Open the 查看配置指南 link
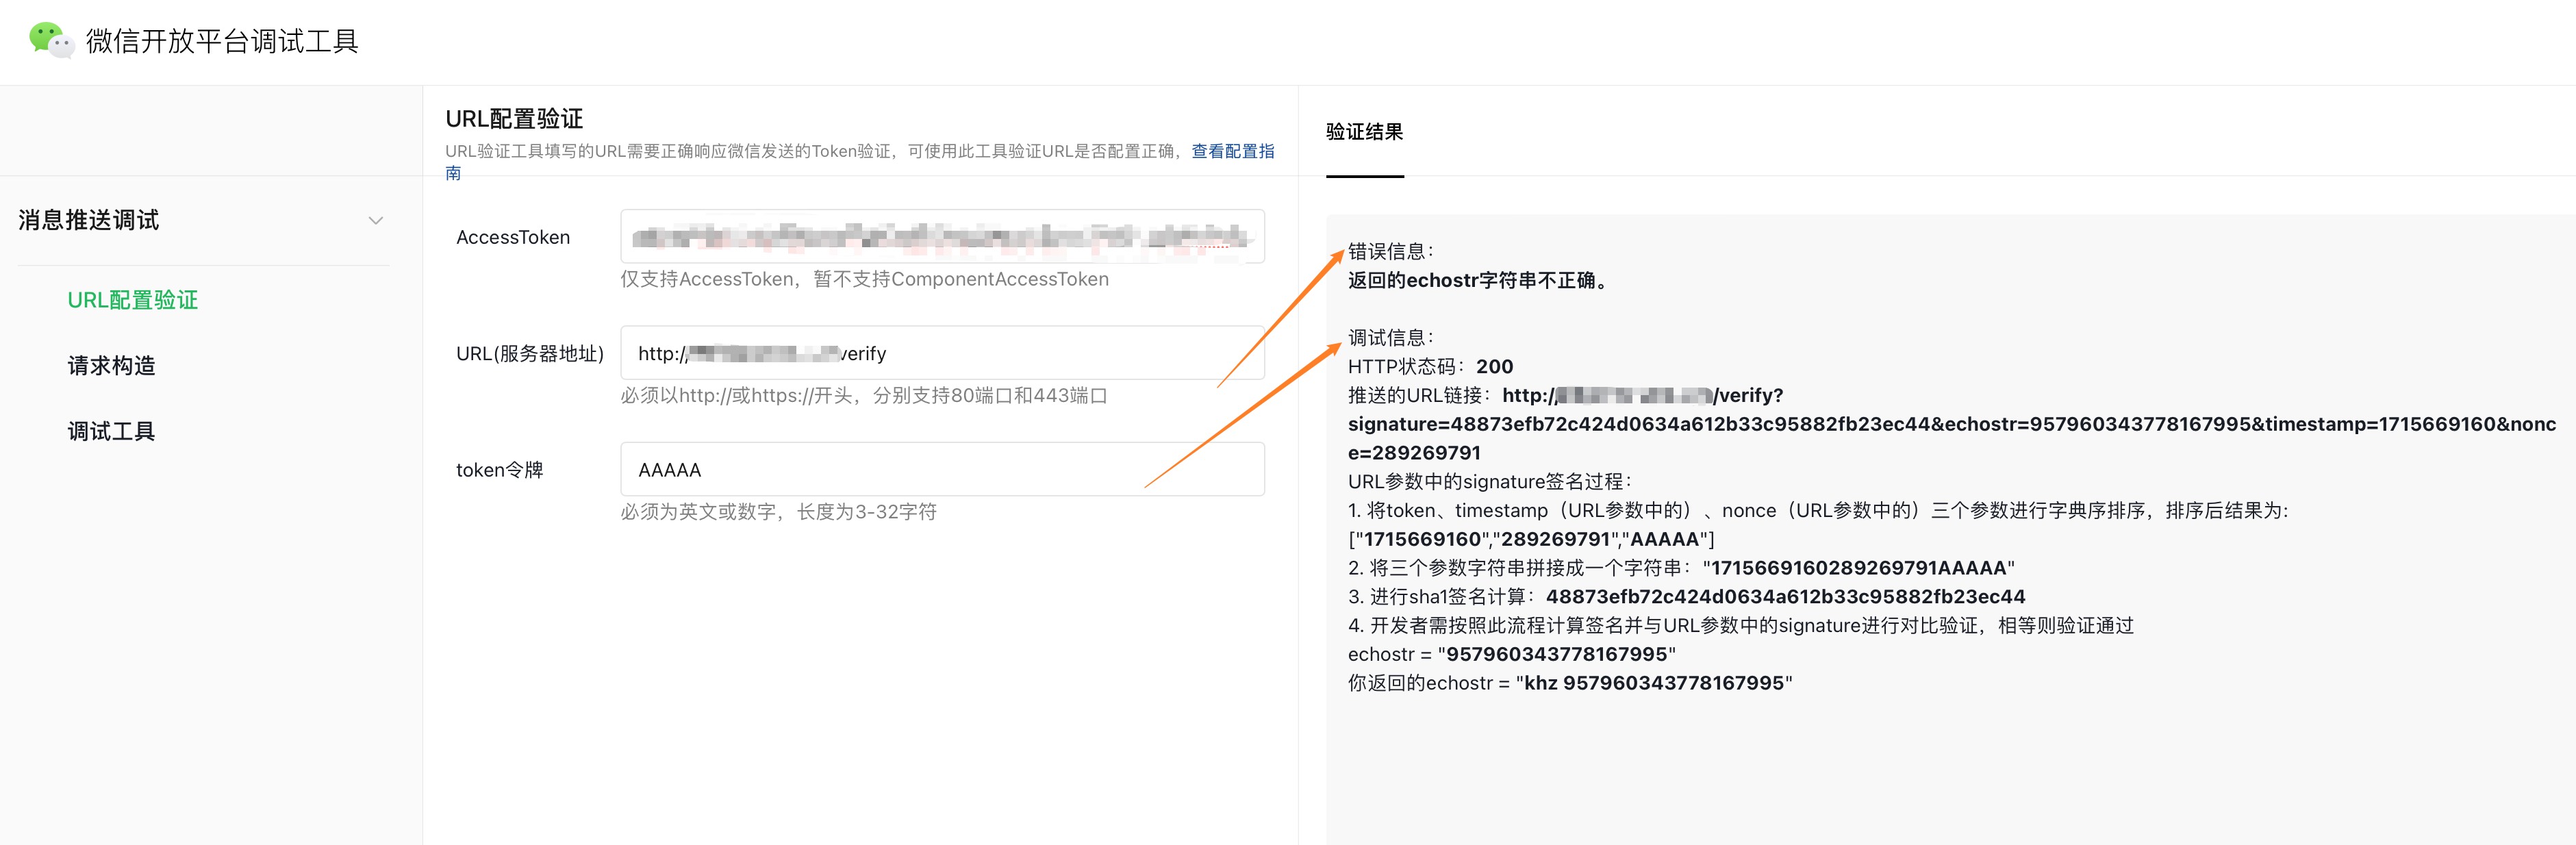 (1232, 151)
